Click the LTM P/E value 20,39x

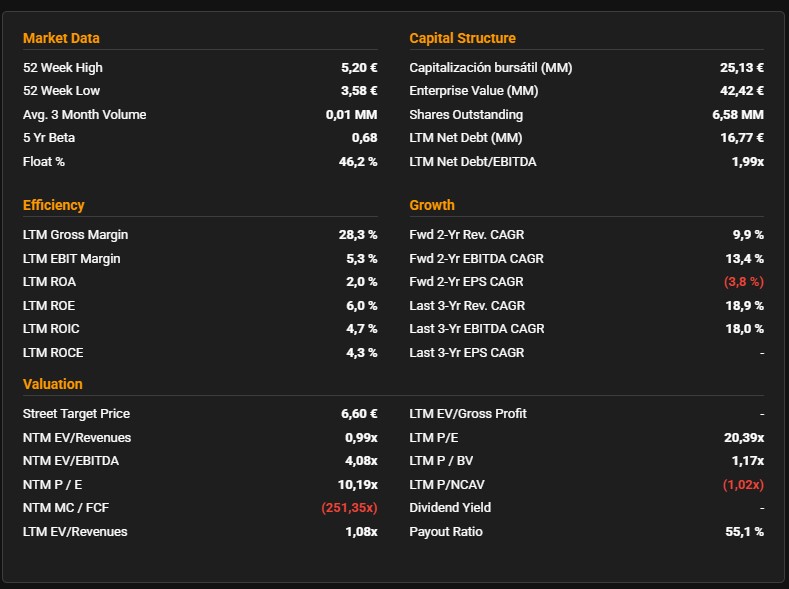pyautogui.click(x=740, y=438)
